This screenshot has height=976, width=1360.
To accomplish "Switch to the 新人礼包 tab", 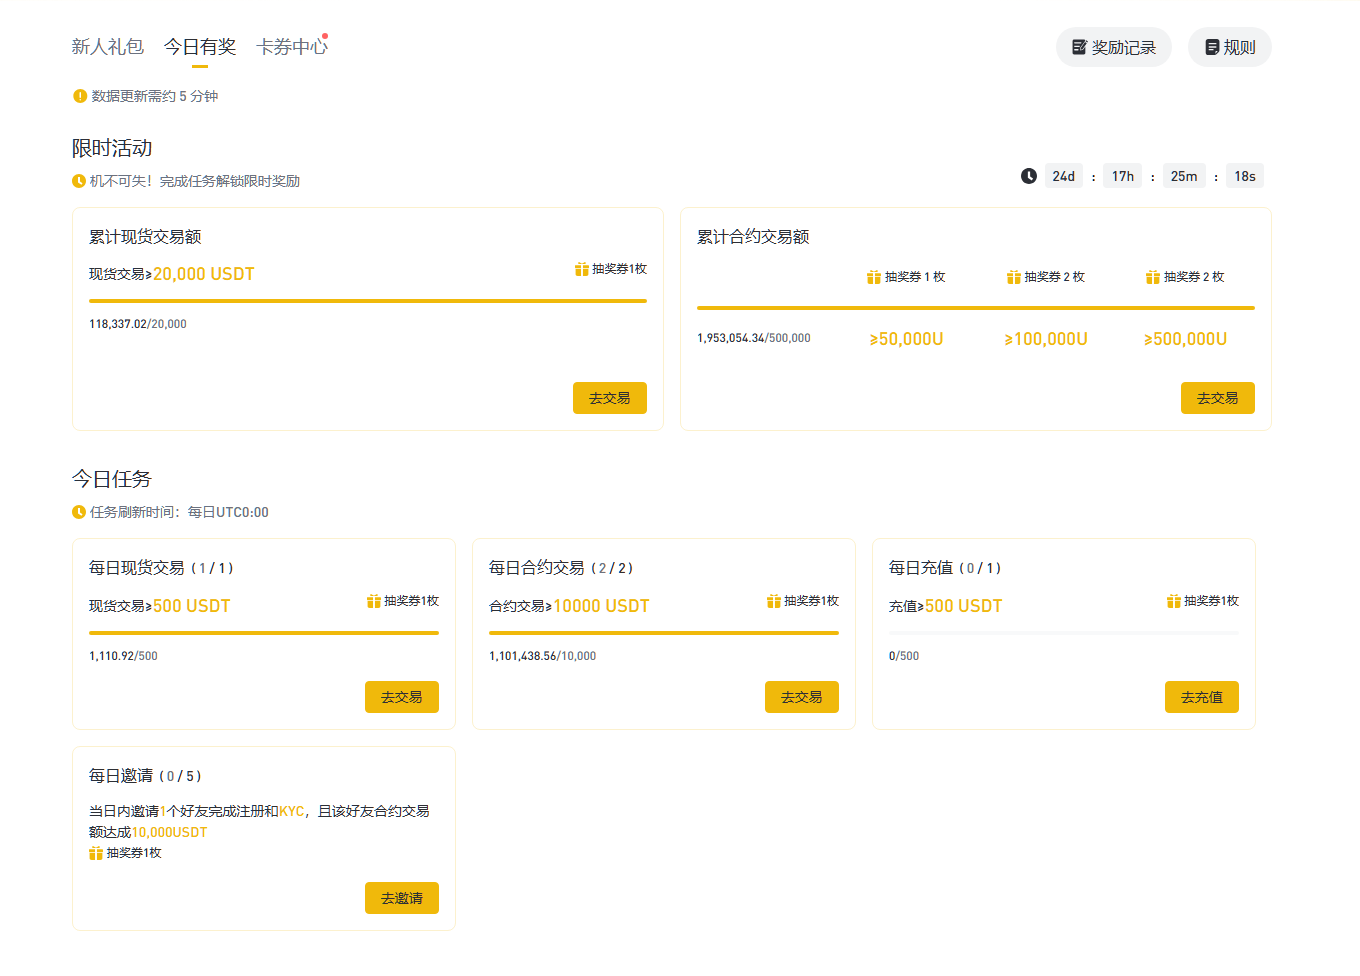I will tap(107, 47).
